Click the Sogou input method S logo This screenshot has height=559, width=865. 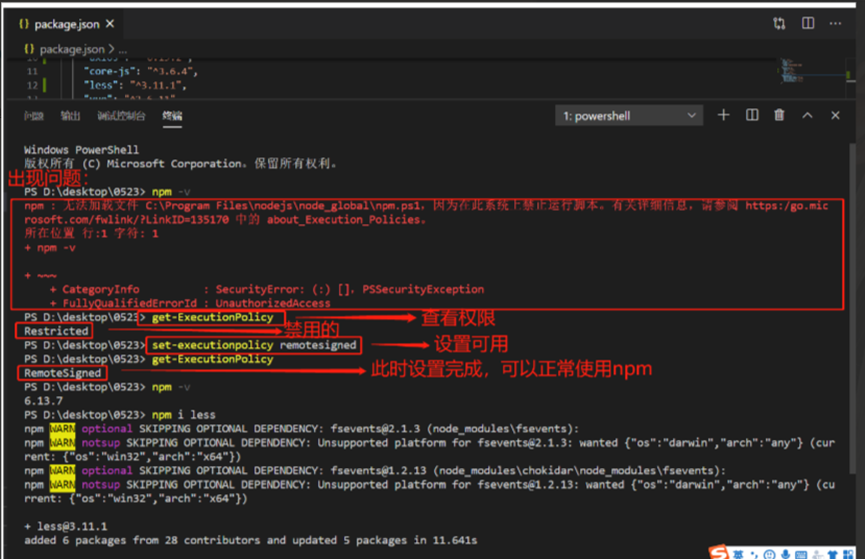click(719, 552)
